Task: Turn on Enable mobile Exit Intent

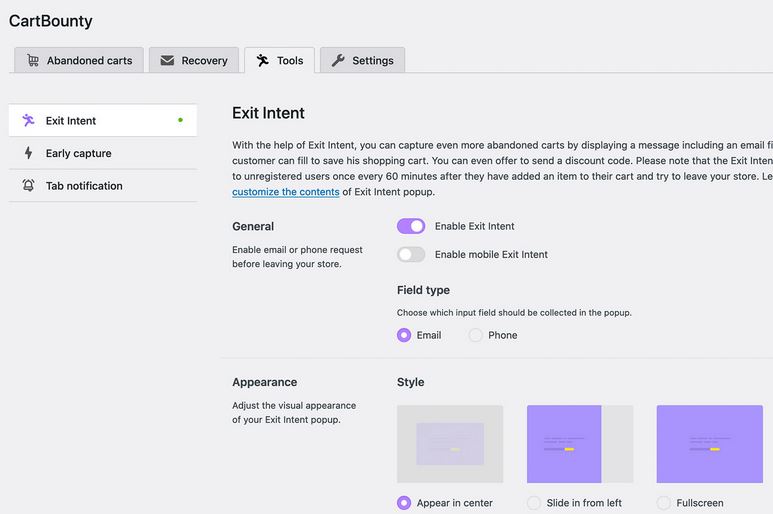Action: click(x=411, y=254)
